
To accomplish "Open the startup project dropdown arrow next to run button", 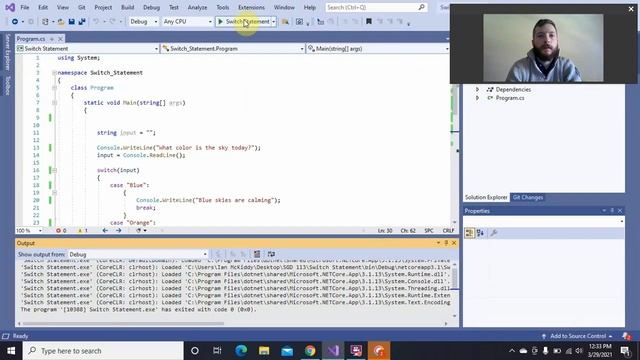I will click(x=274, y=22).
